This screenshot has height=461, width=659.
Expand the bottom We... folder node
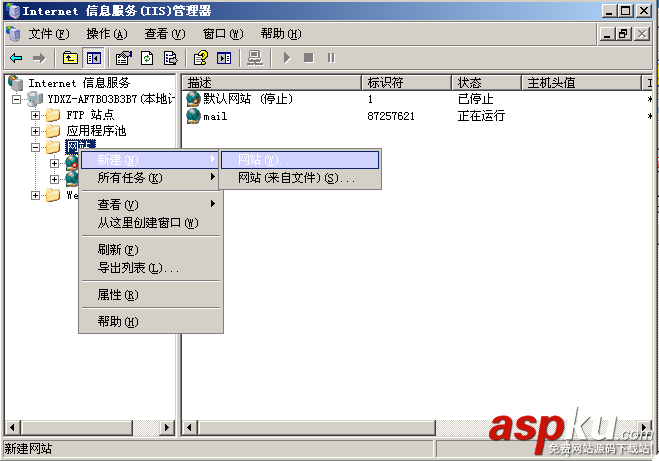35,195
